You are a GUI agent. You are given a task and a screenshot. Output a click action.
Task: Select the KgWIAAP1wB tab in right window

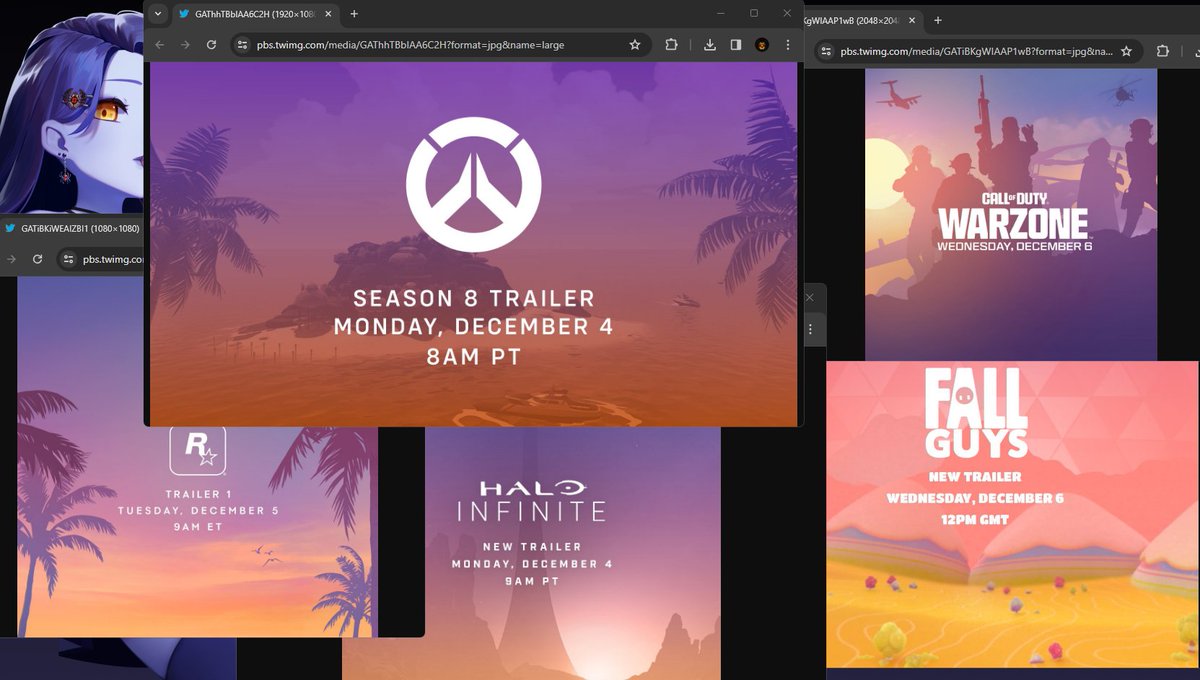pyautogui.click(x=861, y=20)
